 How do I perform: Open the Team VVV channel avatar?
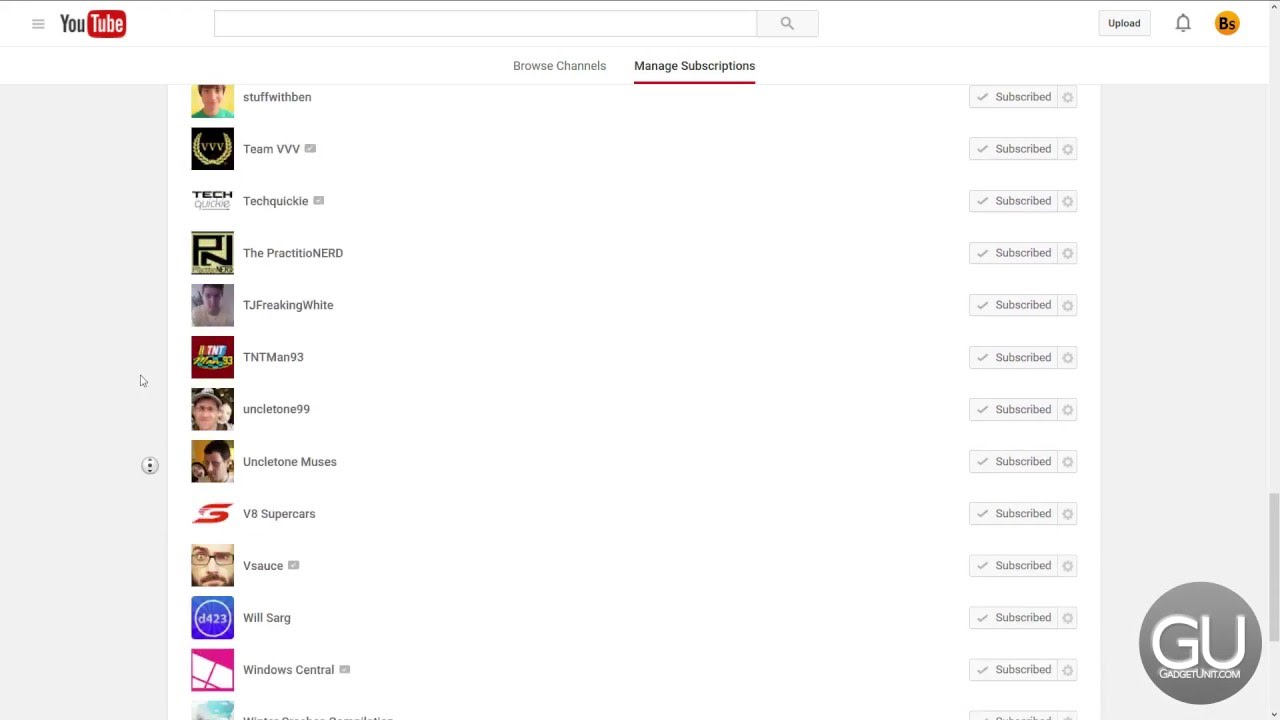tap(212, 149)
